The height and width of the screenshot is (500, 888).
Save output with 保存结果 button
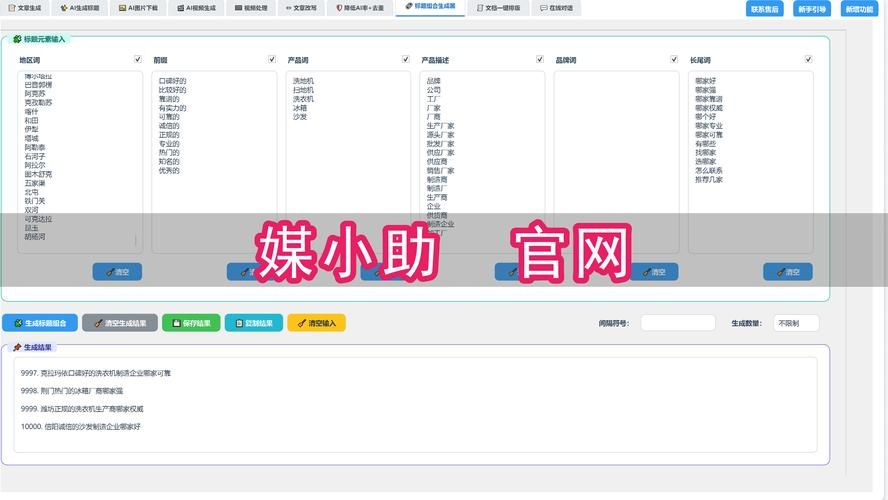click(191, 323)
